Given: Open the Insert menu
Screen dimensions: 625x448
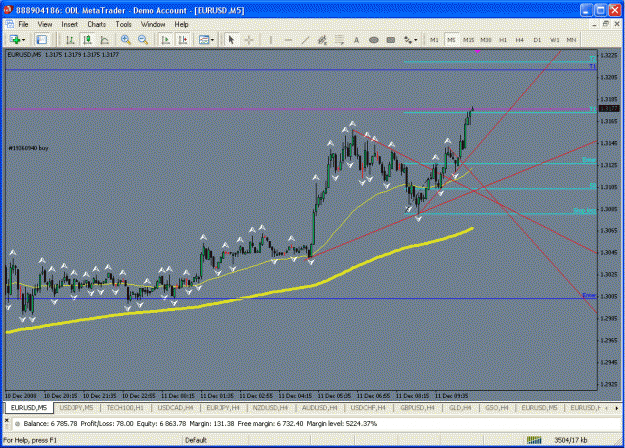Looking at the screenshot, I should pyautogui.click(x=69, y=24).
